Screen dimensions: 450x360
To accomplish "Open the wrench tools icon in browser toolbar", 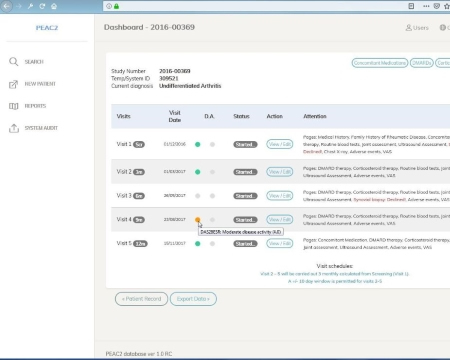I will [x=30, y=6].
